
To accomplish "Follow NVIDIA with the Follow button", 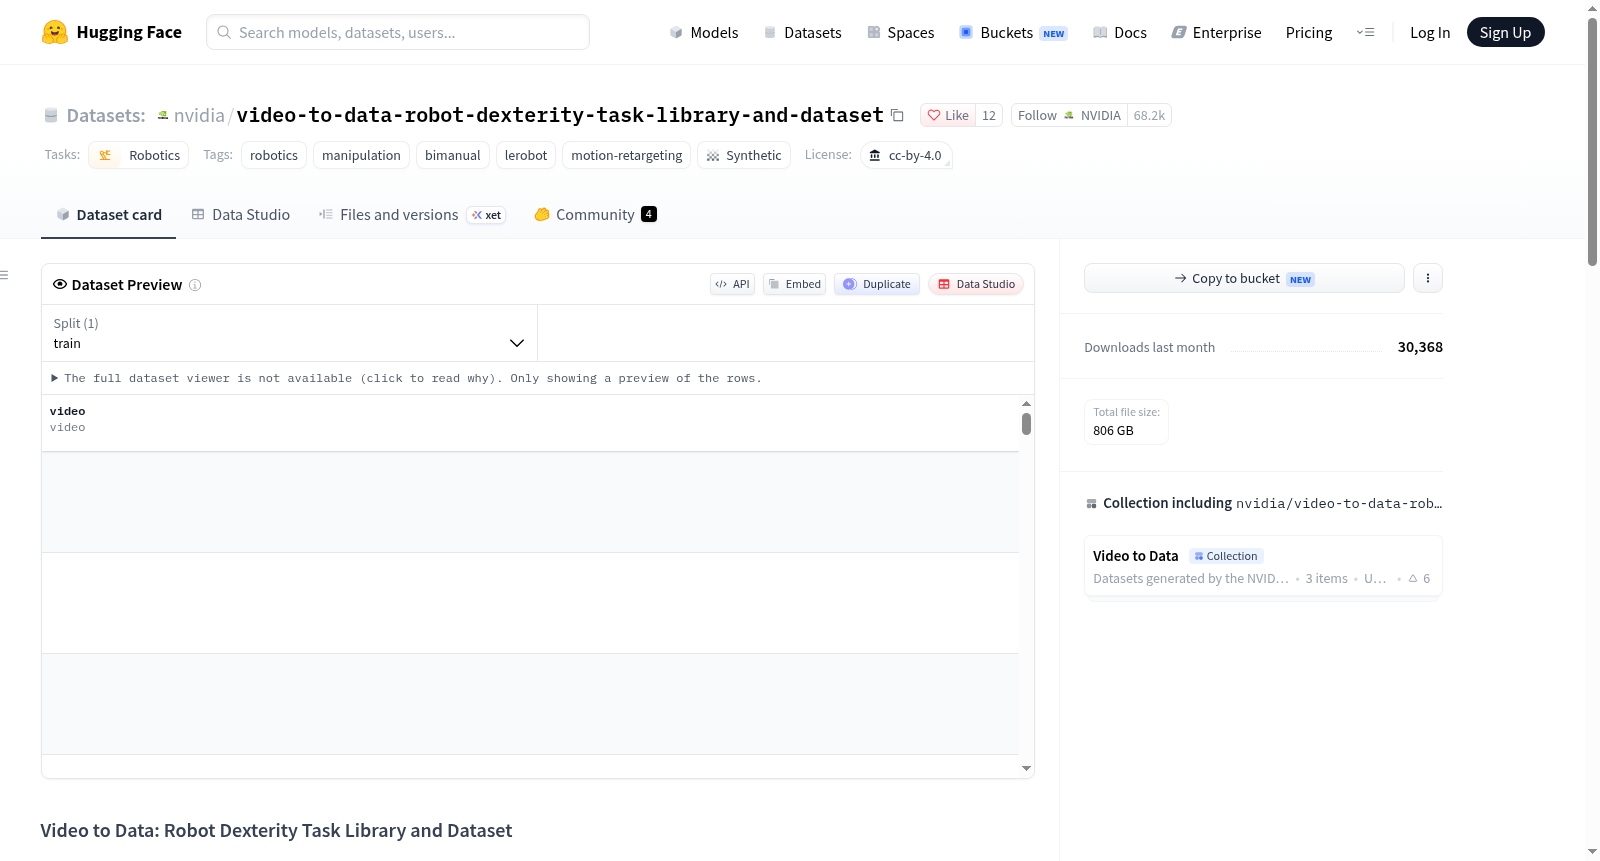I will point(1069,116).
